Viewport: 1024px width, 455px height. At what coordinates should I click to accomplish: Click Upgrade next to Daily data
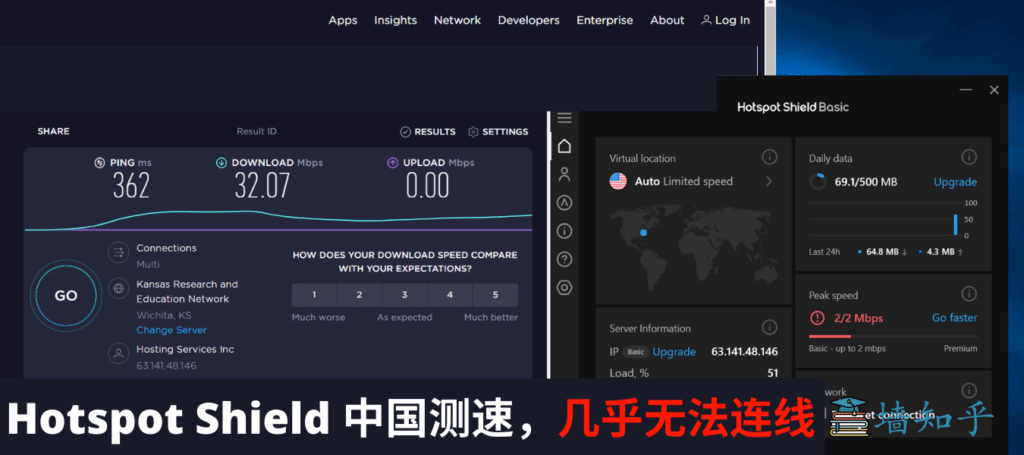955,182
